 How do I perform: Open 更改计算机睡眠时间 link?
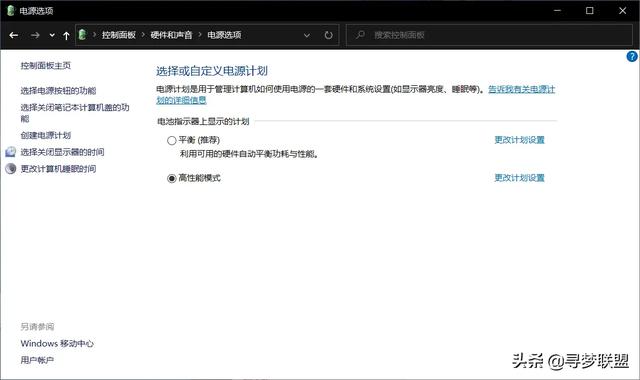[58, 169]
